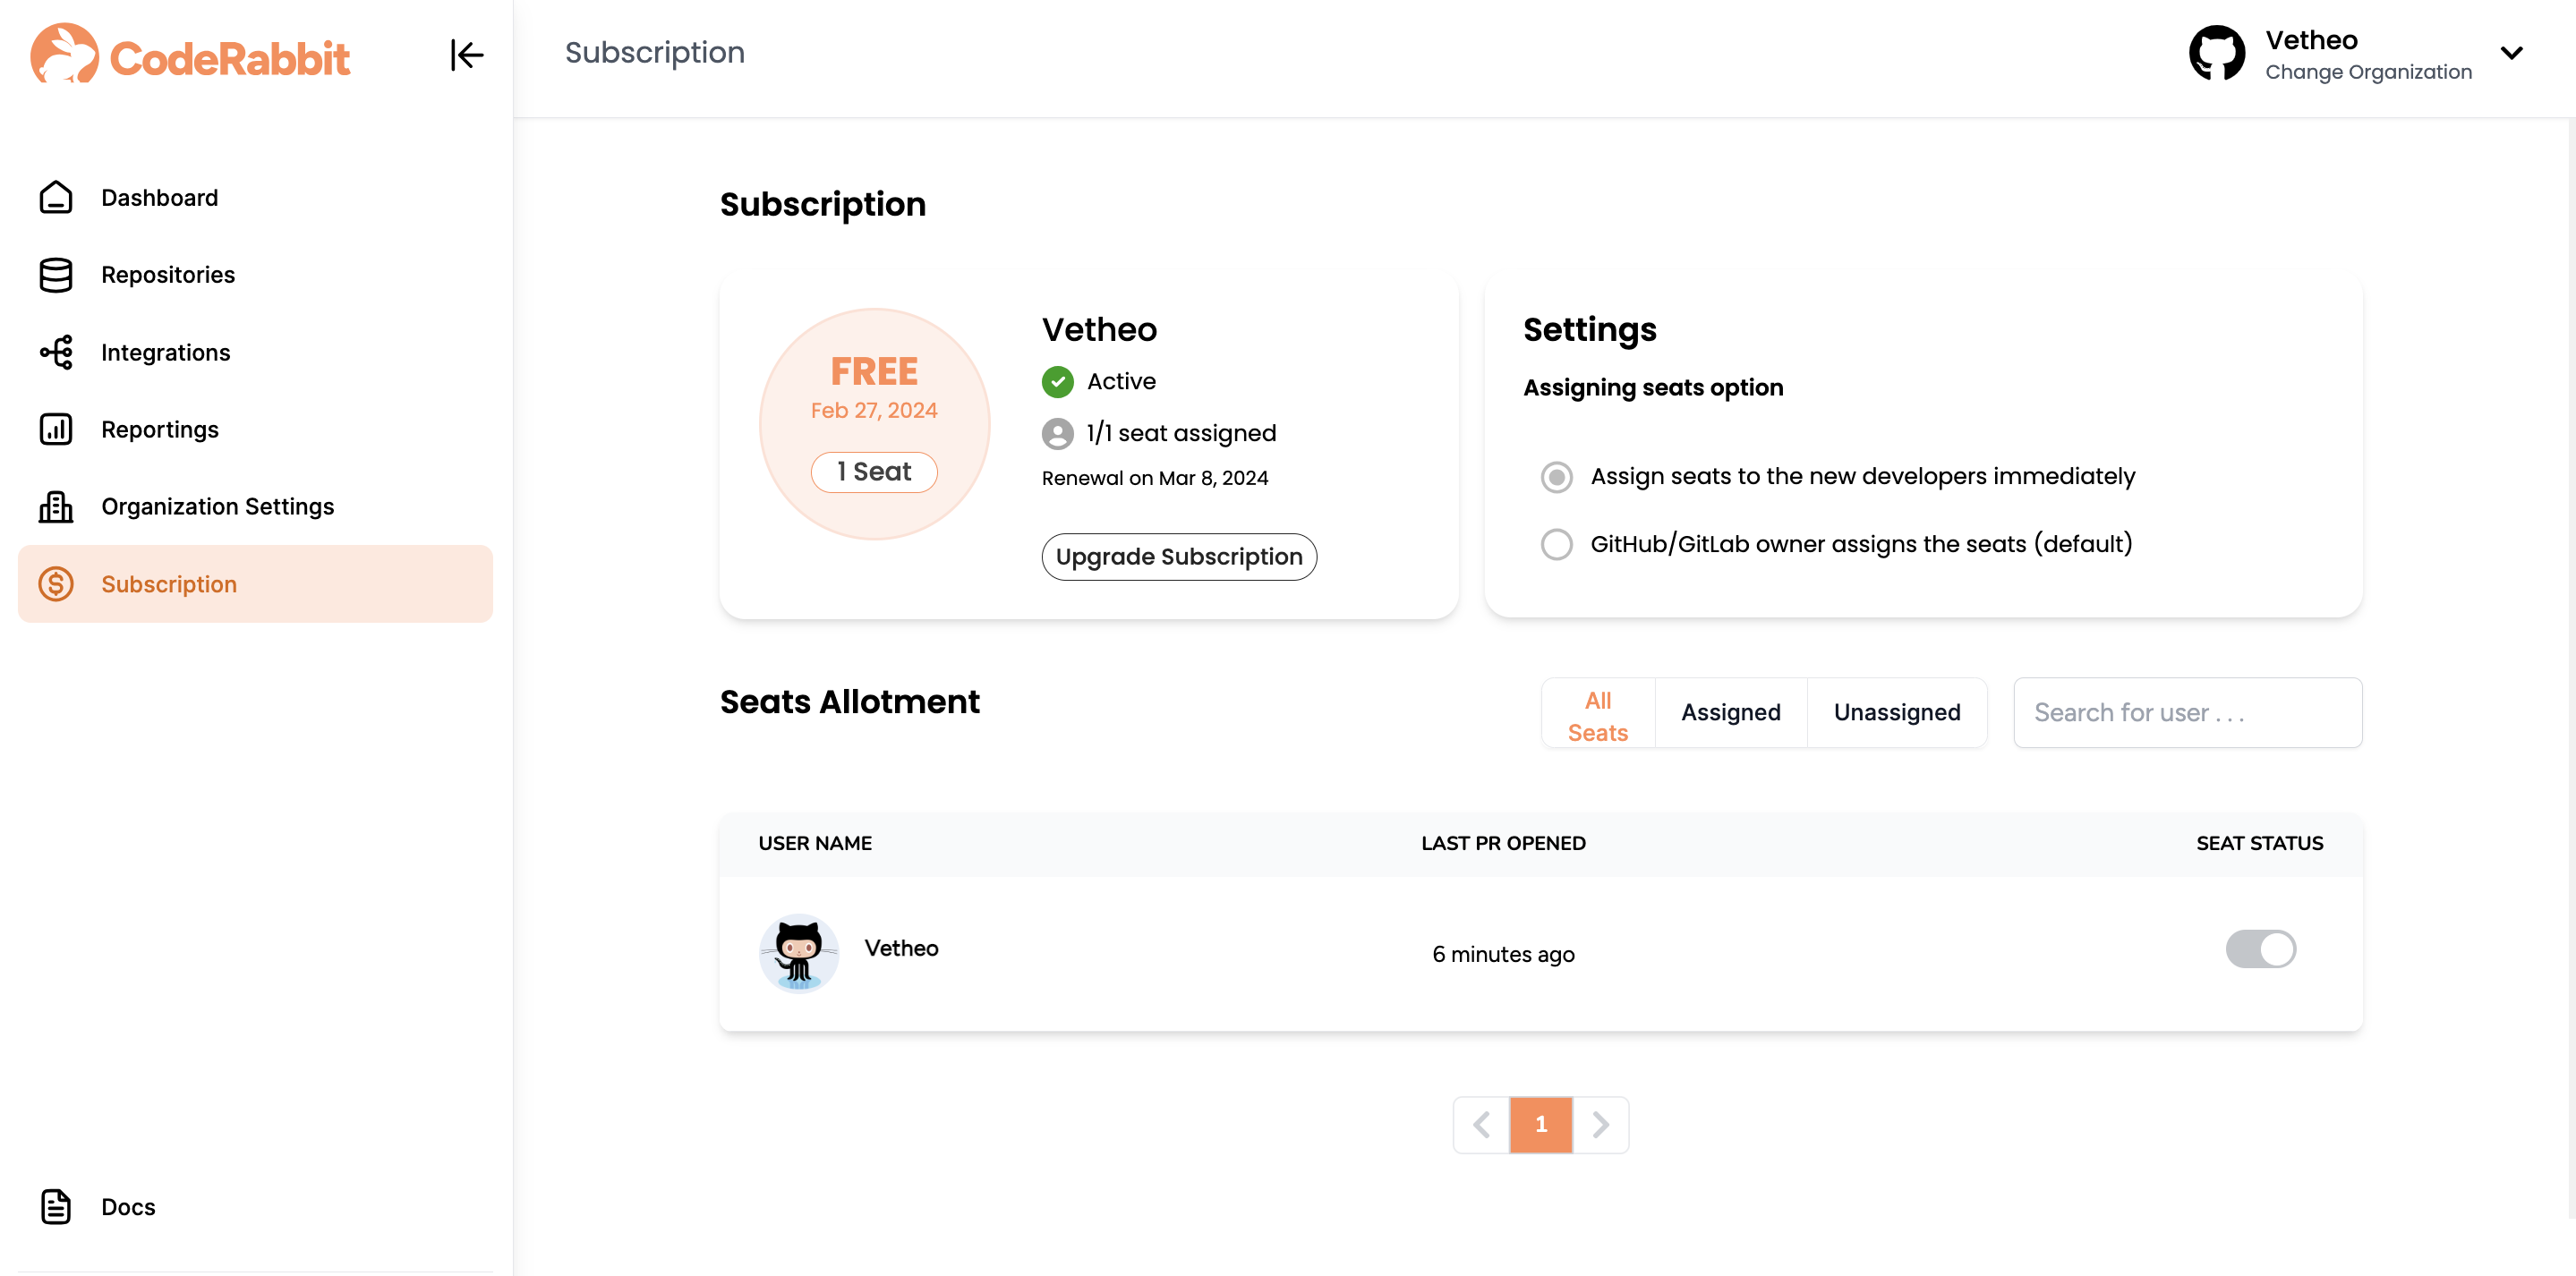The height and width of the screenshot is (1276, 2576).
Task: Click the Upgrade Subscription button
Action: pyautogui.click(x=1180, y=555)
